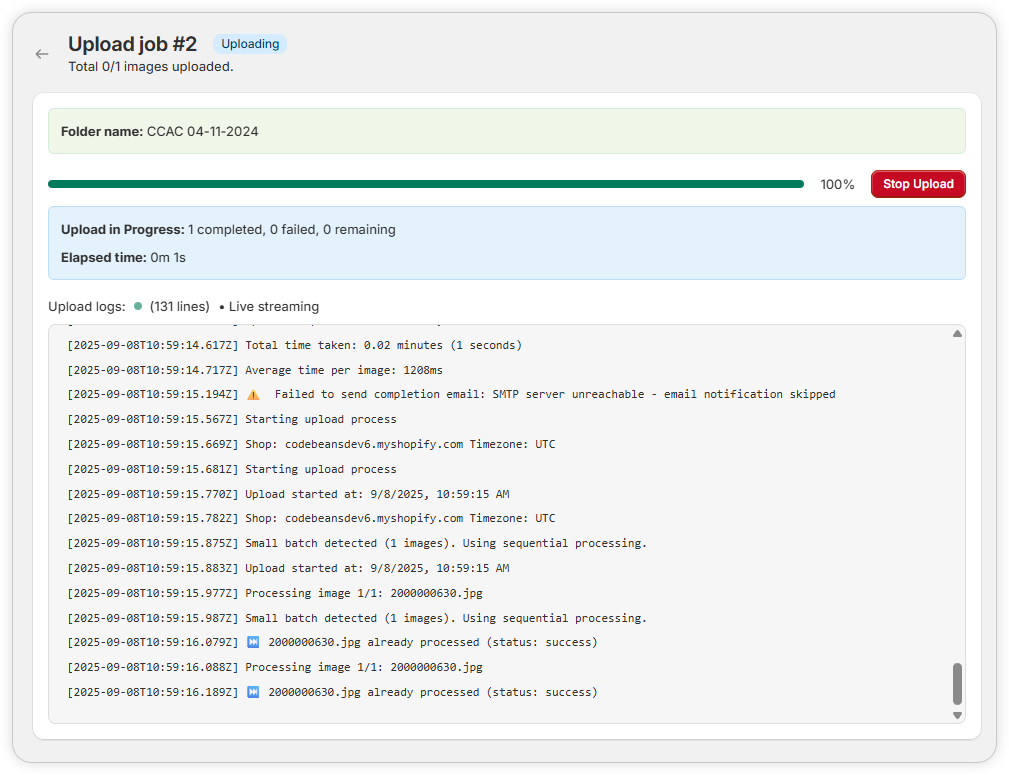Stop the upload with the red button

pos(917,184)
